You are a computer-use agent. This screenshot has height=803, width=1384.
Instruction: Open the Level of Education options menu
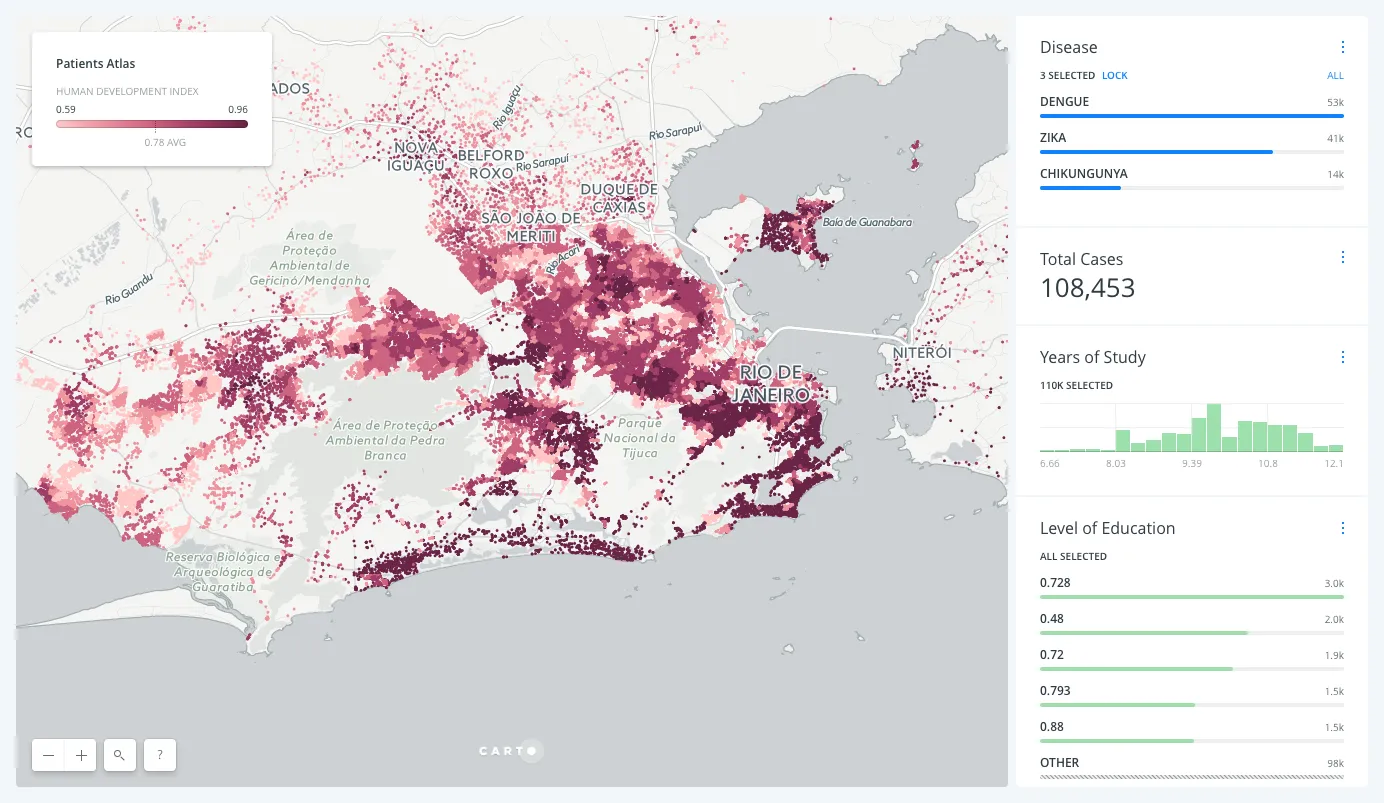point(1342,528)
